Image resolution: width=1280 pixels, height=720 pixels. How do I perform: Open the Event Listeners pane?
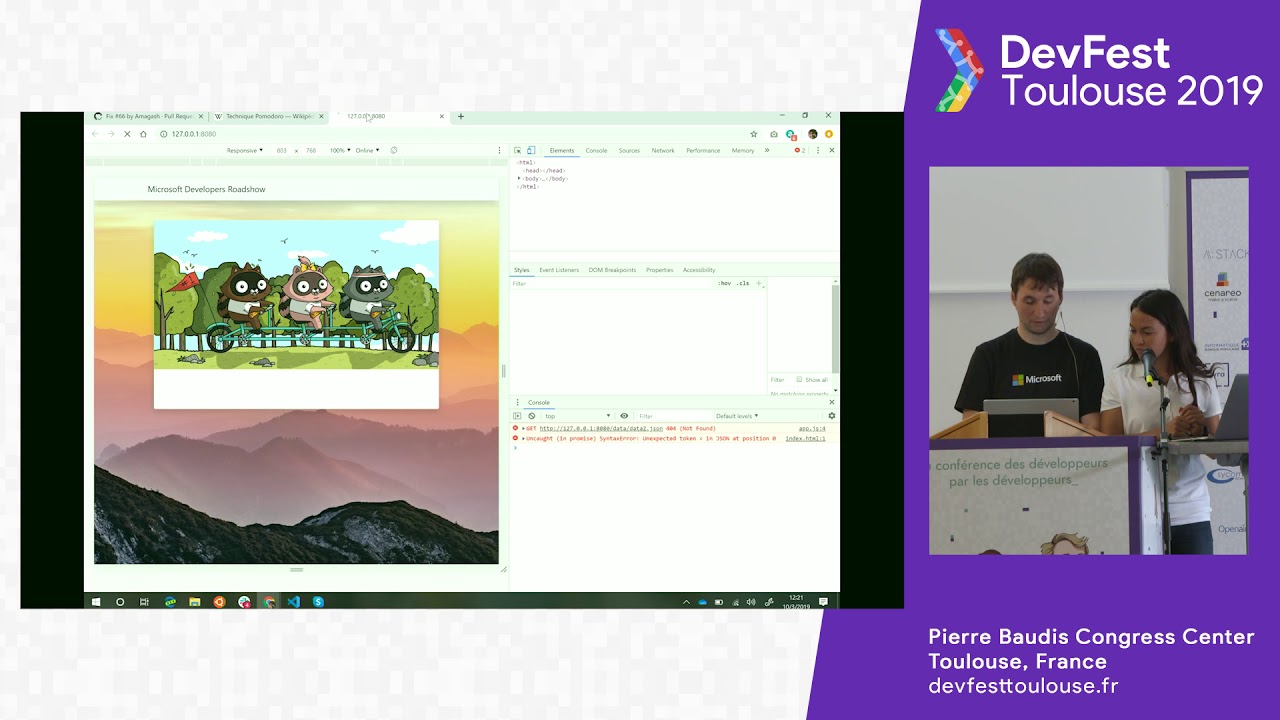coord(559,270)
